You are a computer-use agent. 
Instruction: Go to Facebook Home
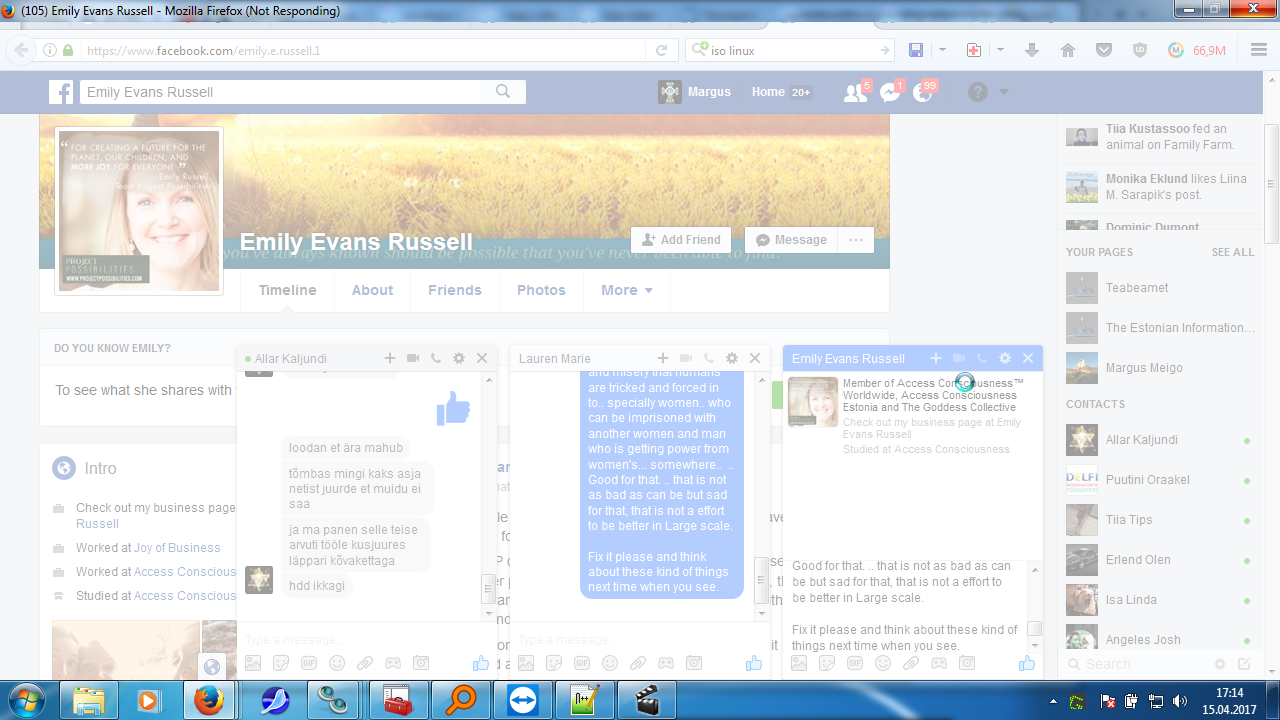[x=769, y=92]
